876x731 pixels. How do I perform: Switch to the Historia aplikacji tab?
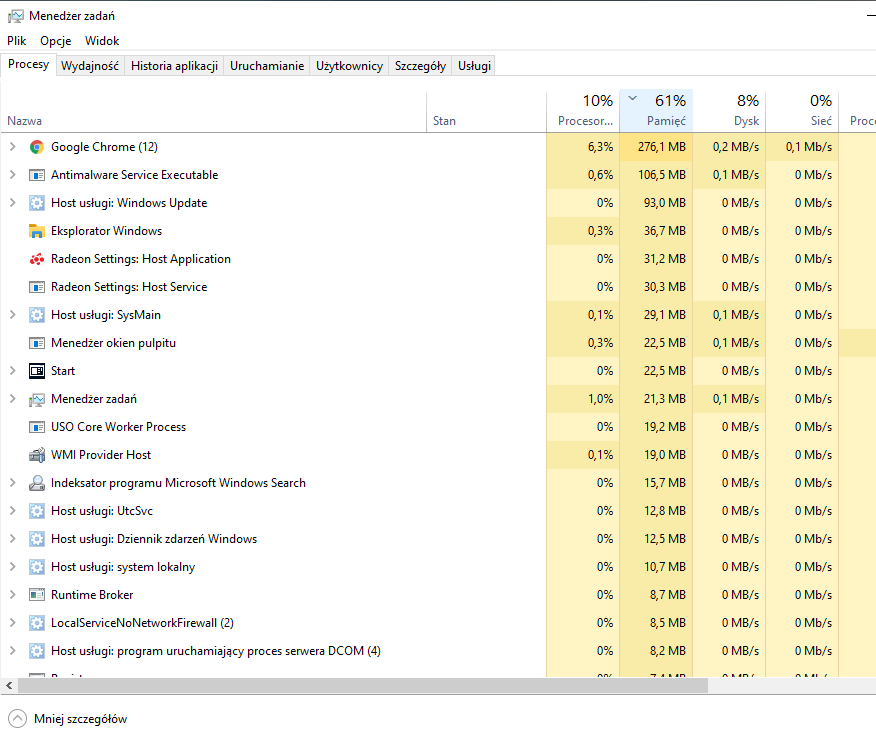pos(174,66)
